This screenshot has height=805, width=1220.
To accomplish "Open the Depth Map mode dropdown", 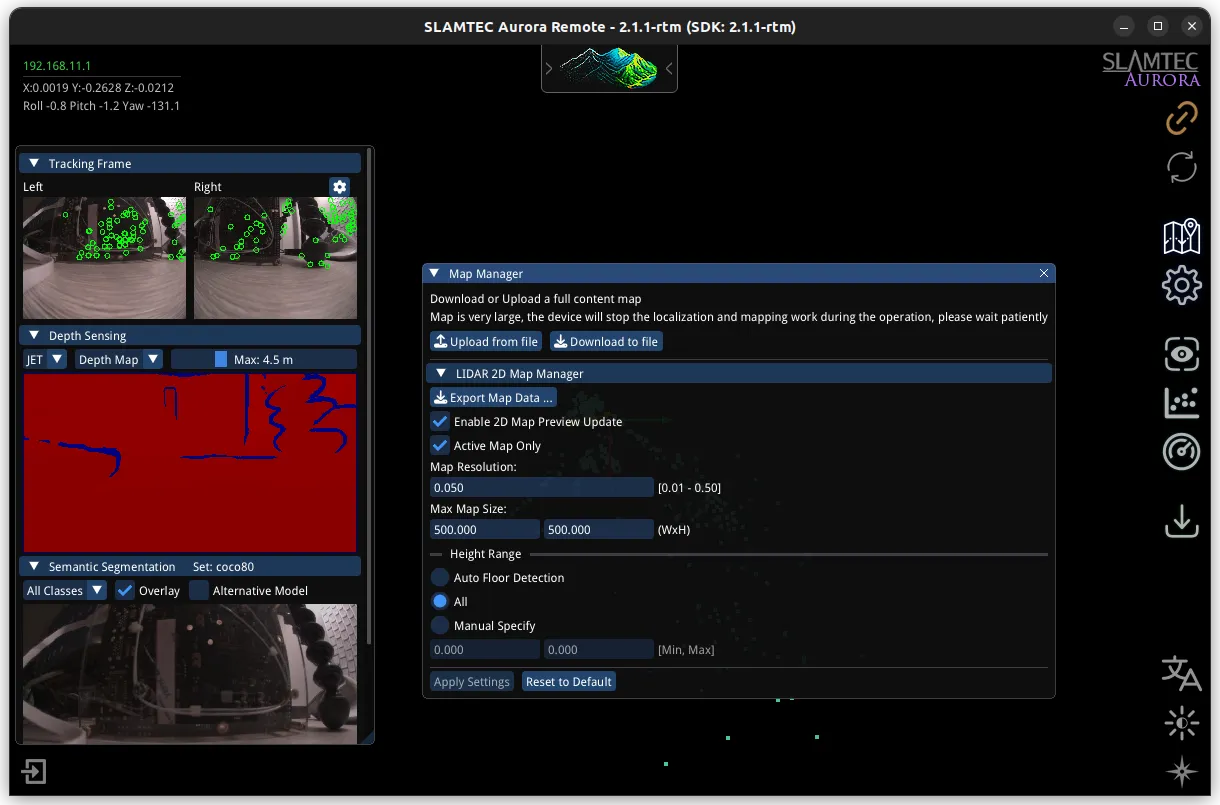I will [118, 359].
